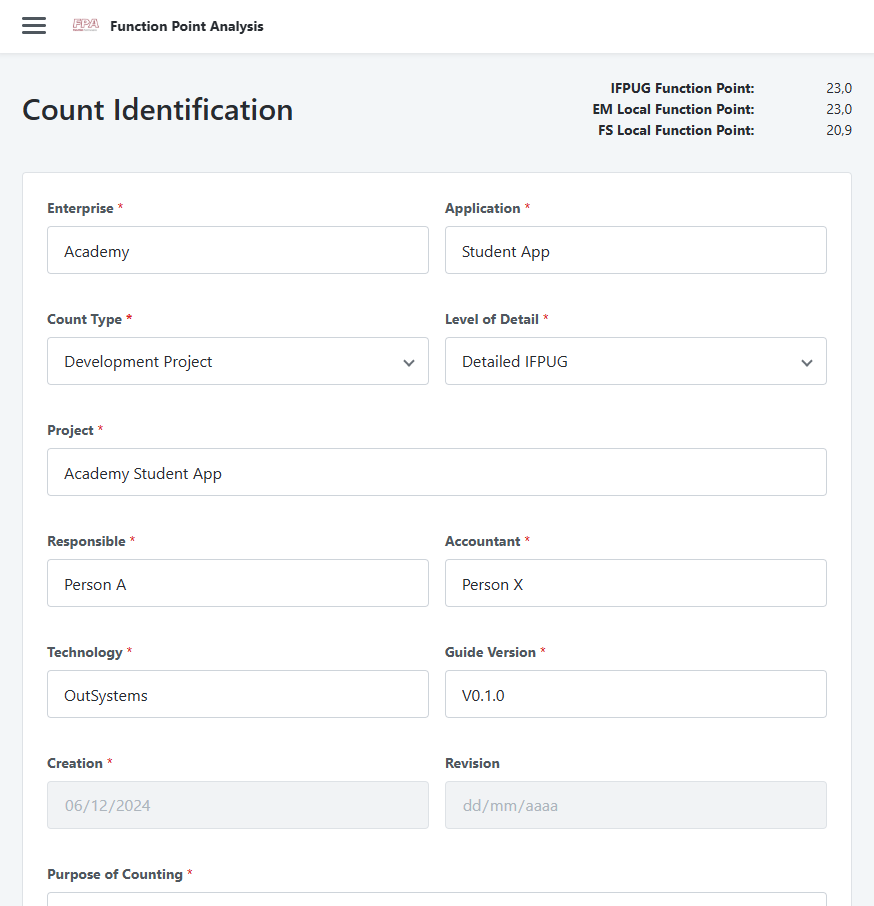Click the Count Type chevron arrow
This screenshot has width=874, height=906.
(x=408, y=363)
